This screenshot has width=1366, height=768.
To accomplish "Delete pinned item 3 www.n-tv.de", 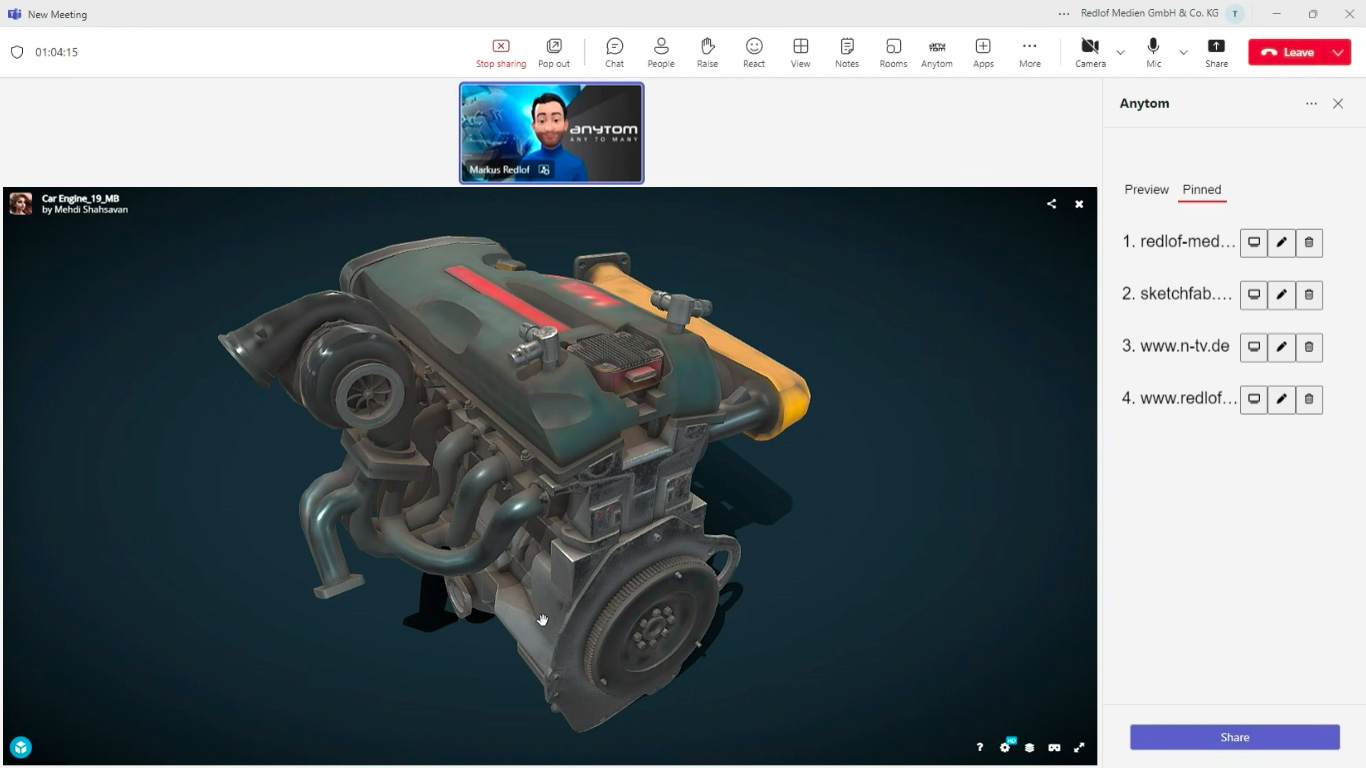I will [1309, 347].
